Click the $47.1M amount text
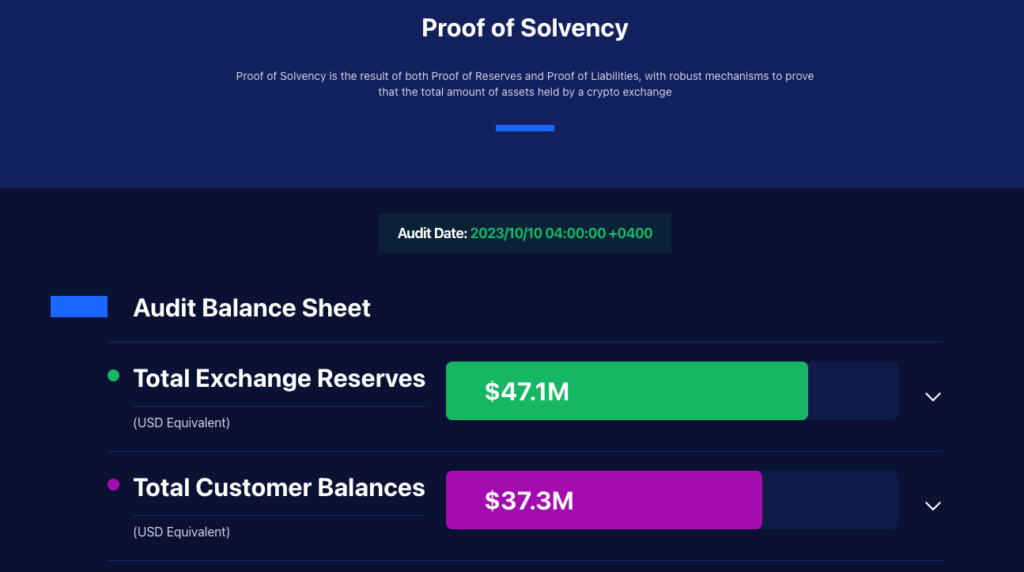 coord(527,392)
